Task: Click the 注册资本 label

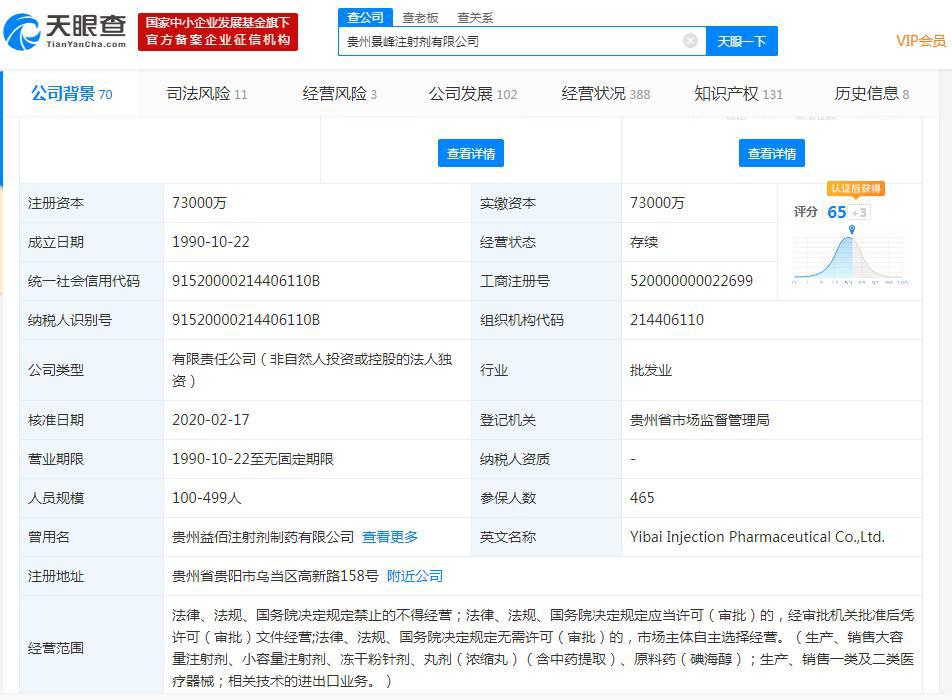Action: 56,203
